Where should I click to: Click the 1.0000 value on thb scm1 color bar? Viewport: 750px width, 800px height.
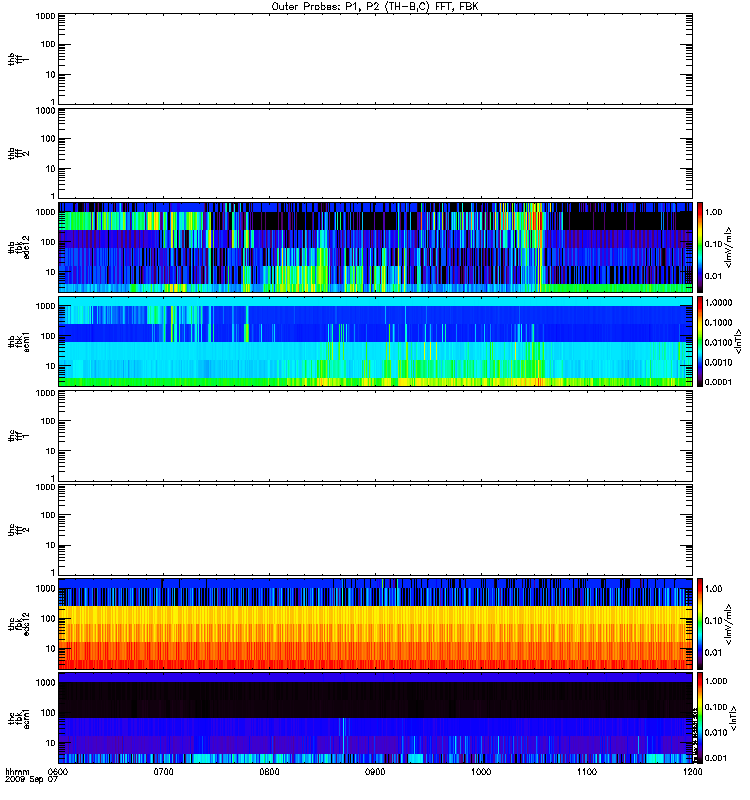718,303
